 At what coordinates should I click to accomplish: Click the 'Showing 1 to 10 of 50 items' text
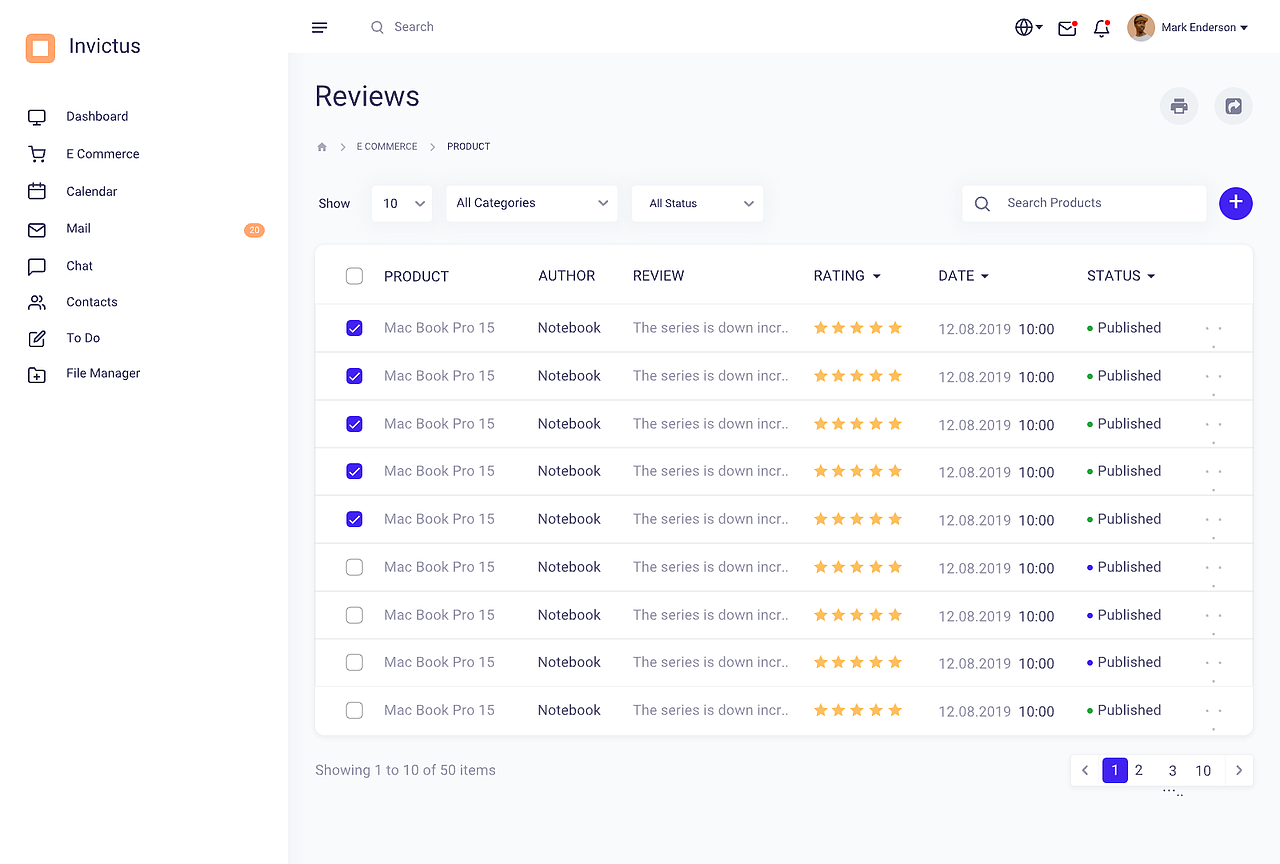[x=405, y=770]
